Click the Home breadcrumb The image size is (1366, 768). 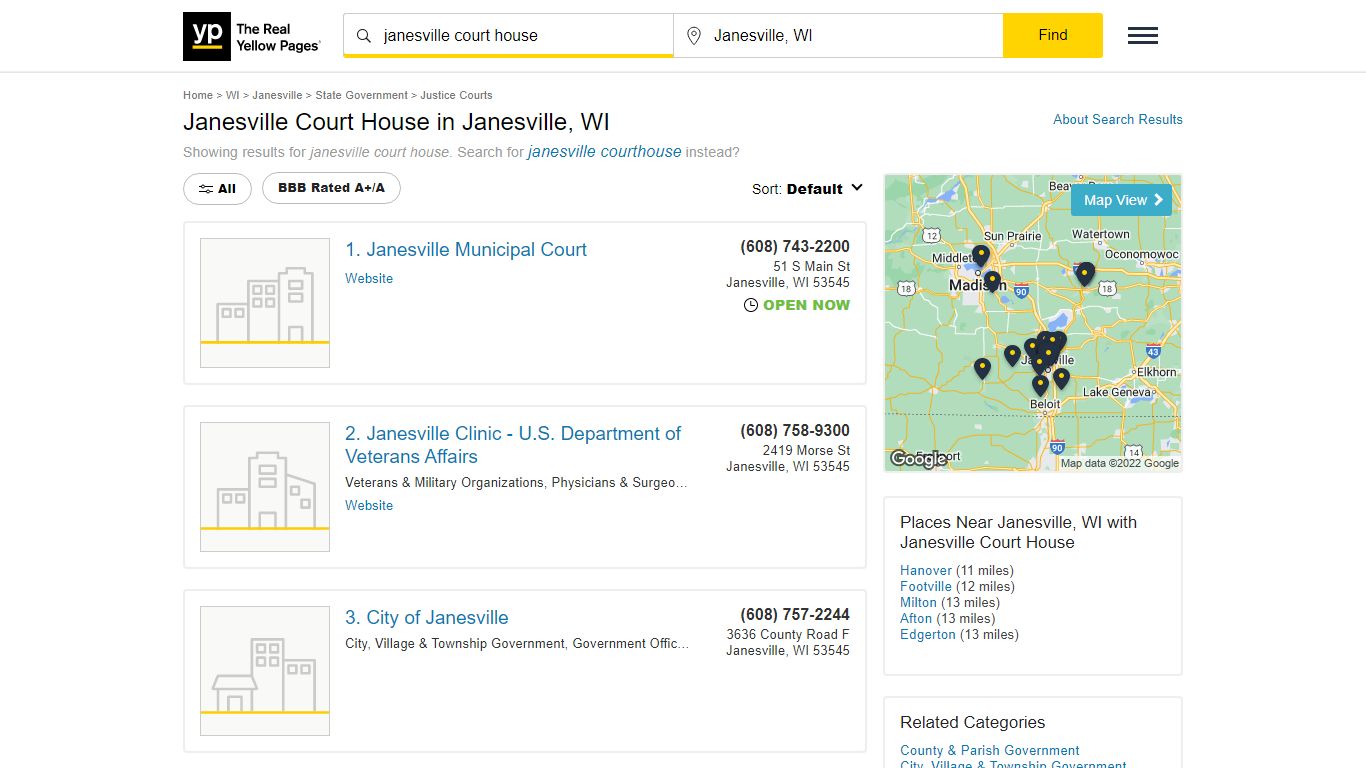coord(198,95)
